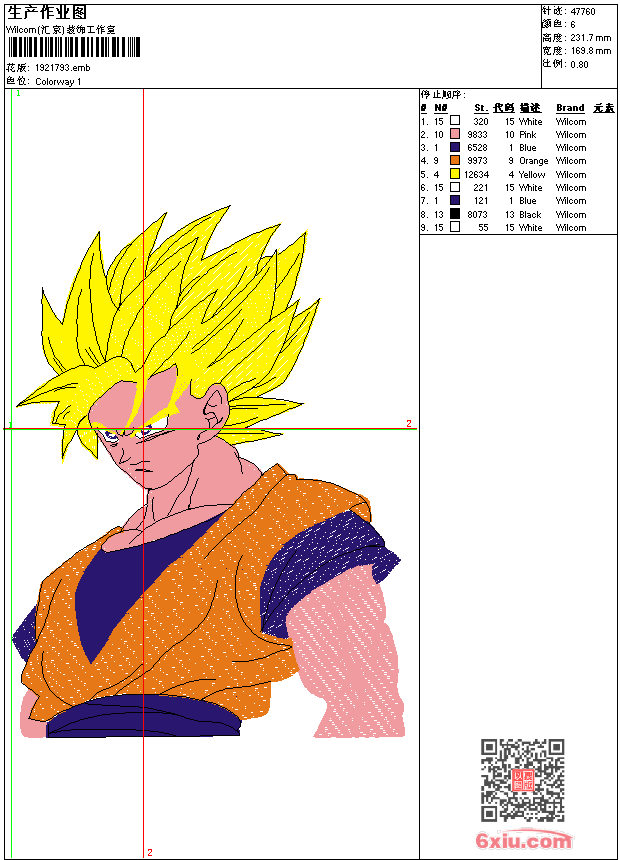The height and width of the screenshot is (860, 620).
Task: Click the Goku embroidery design preview
Action: click(x=211, y=472)
